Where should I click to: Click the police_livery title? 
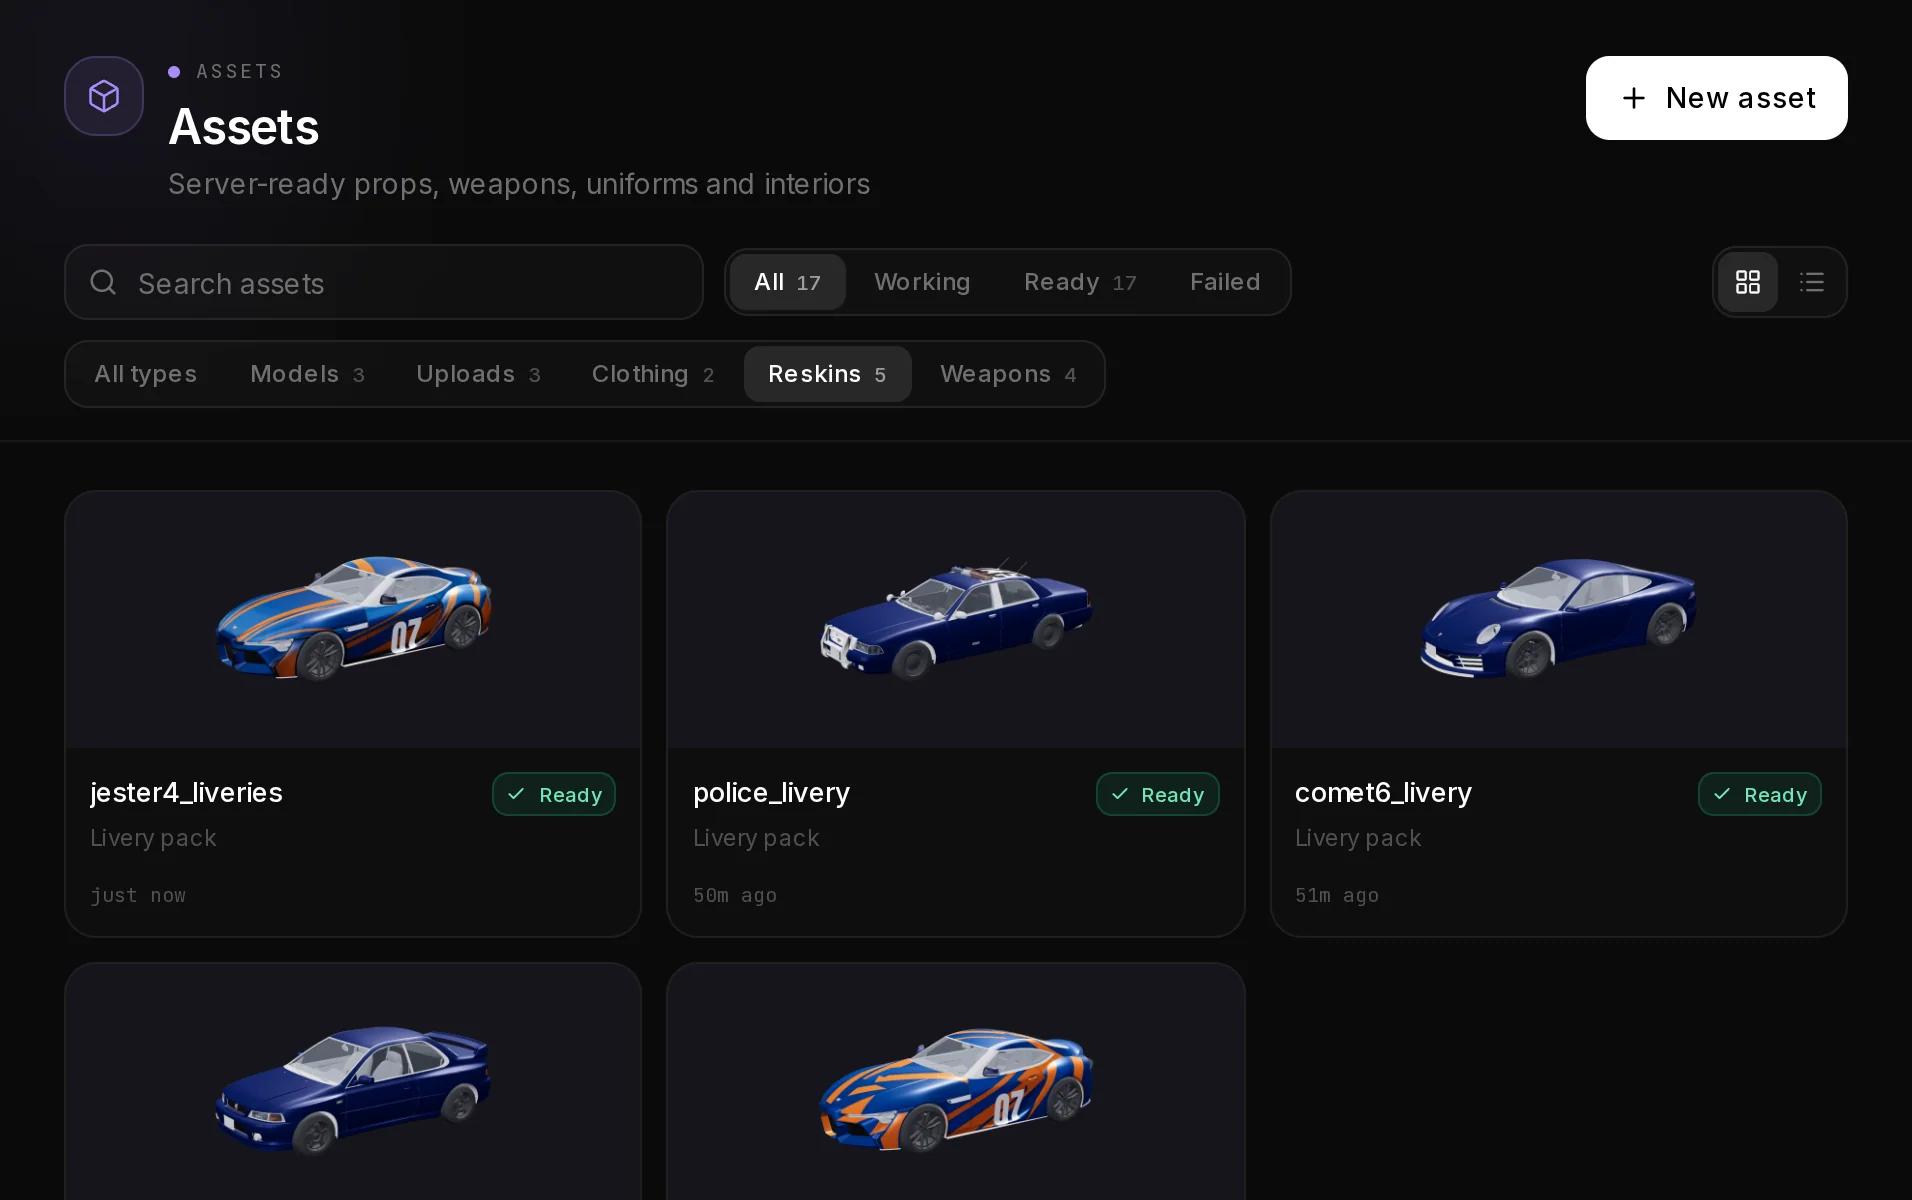[x=771, y=793]
